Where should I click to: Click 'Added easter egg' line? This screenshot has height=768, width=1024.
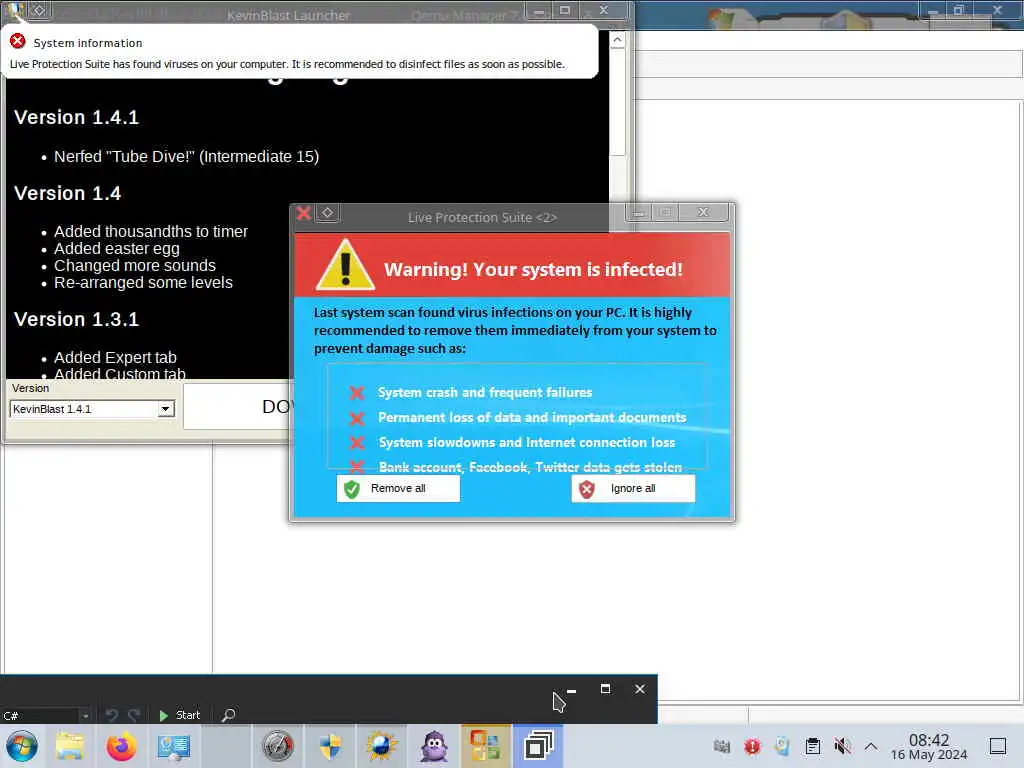116,249
